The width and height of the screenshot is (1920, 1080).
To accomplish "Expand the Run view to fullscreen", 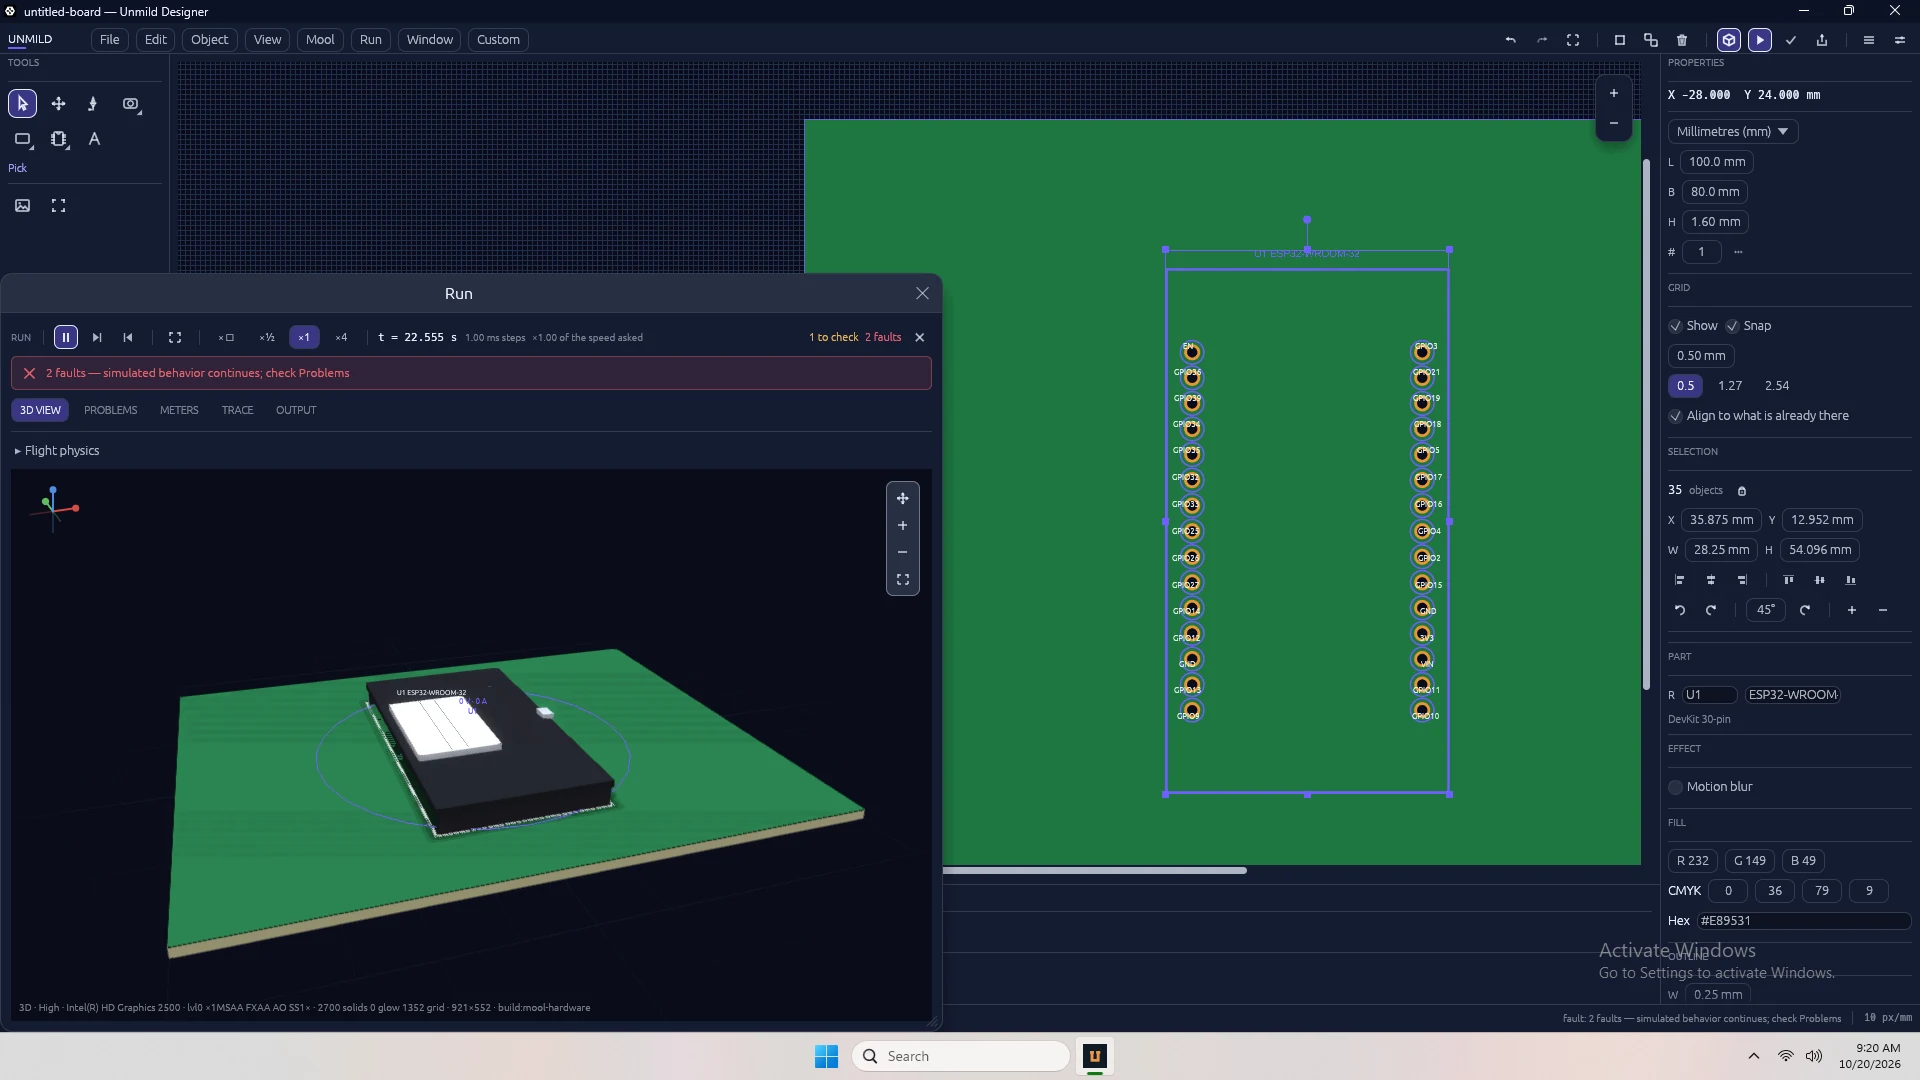I will [175, 338].
